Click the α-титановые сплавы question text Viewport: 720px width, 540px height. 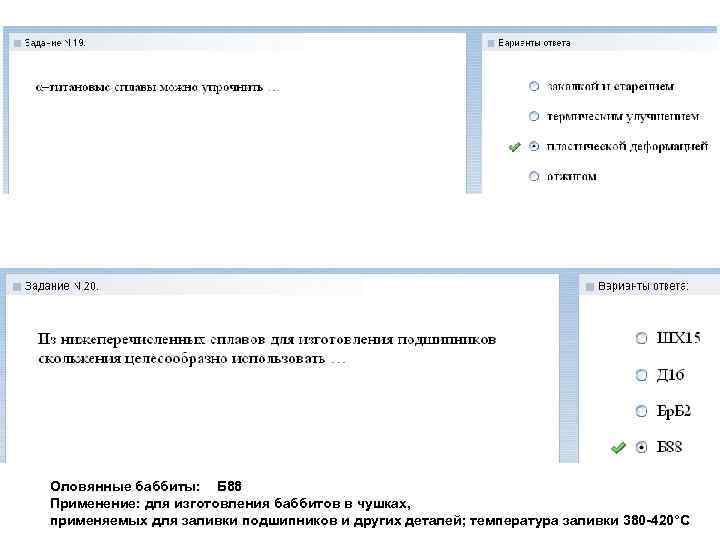click(x=157, y=87)
